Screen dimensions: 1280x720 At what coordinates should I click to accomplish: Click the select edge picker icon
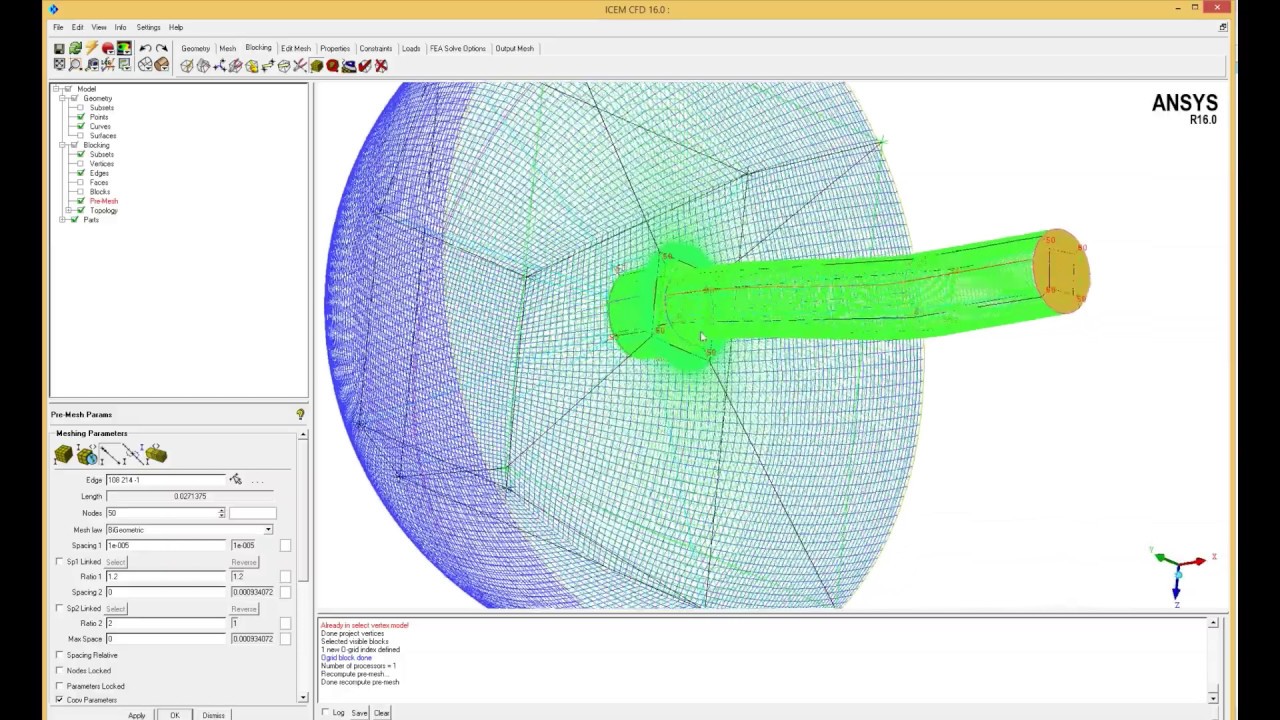(x=235, y=480)
